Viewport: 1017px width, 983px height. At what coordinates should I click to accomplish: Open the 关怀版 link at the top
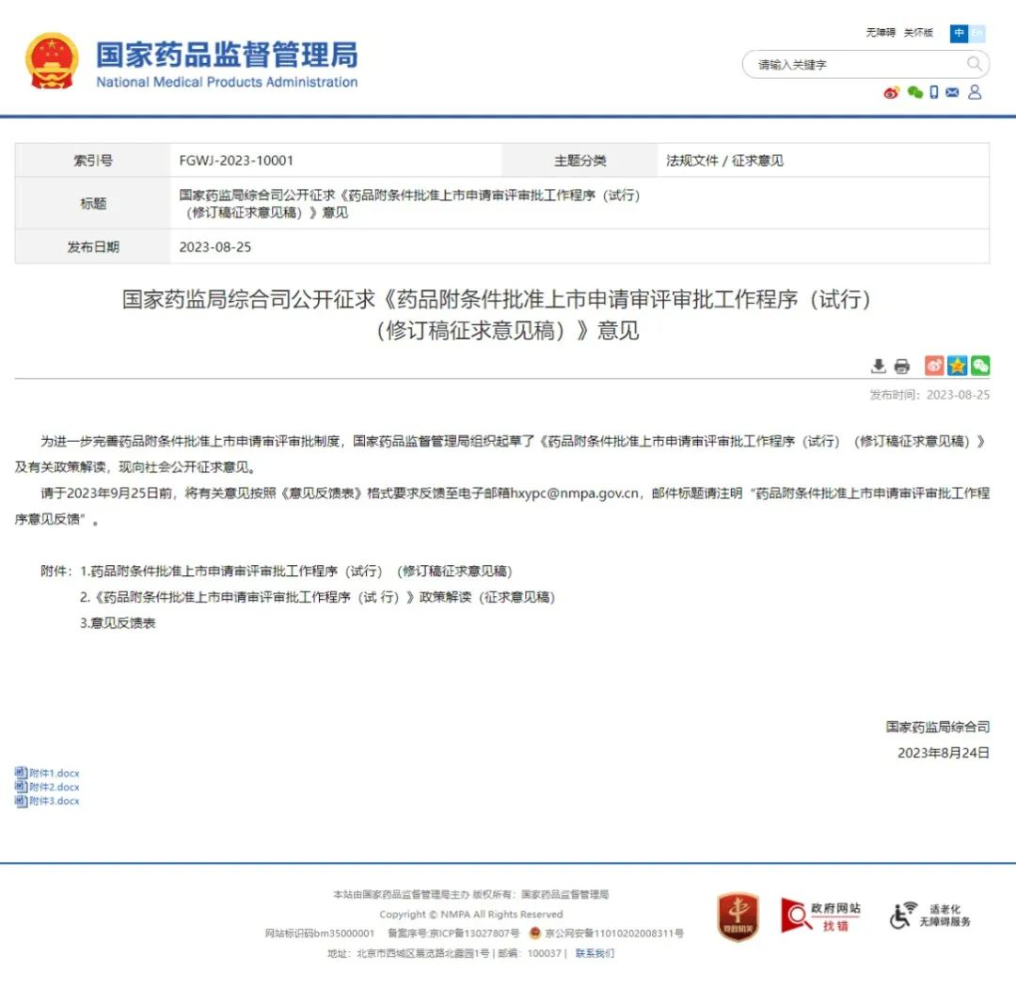pyautogui.click(x=918, y=32)
